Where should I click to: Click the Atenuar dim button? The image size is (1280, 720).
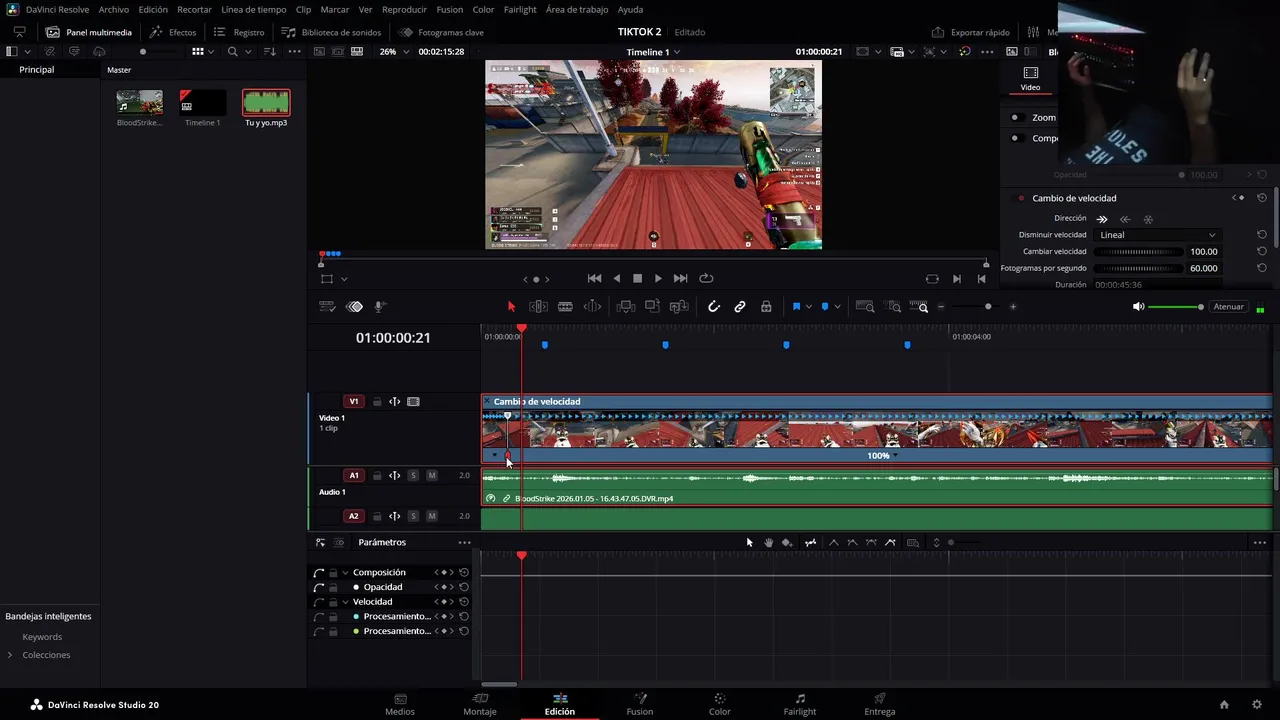point(1228,307)
